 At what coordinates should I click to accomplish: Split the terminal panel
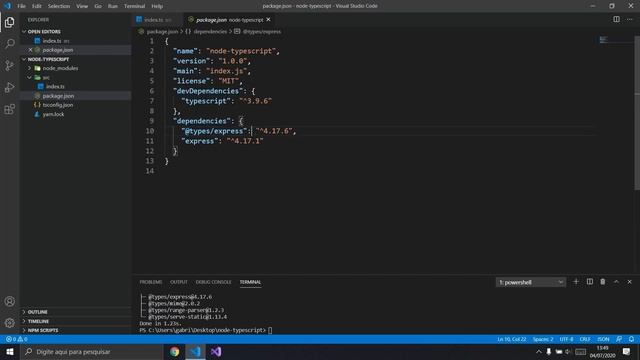tap(590, 282)
